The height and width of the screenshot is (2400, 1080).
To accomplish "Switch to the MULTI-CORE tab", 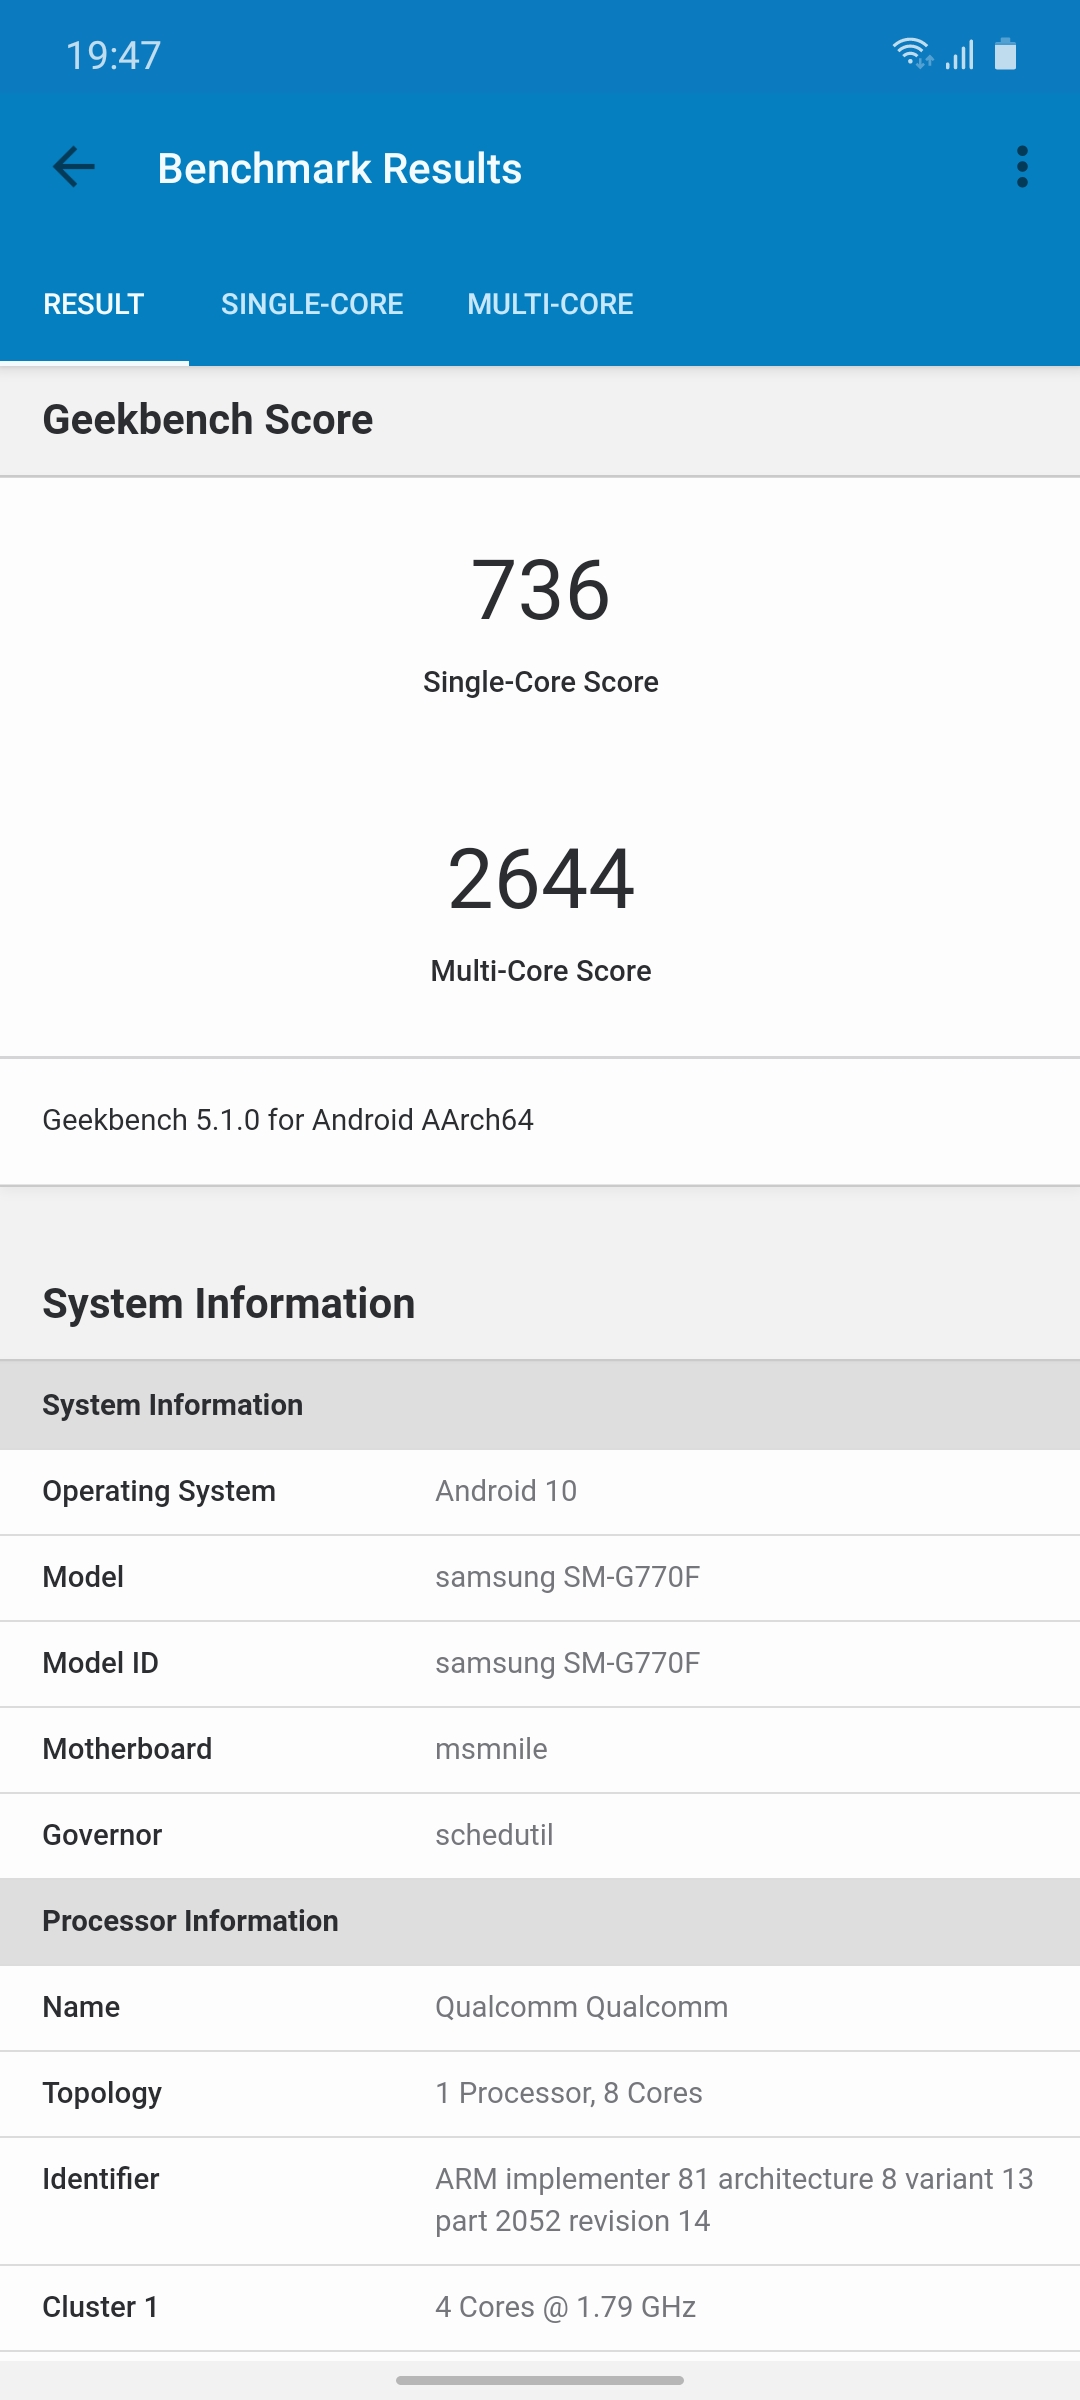I will 550,304.
